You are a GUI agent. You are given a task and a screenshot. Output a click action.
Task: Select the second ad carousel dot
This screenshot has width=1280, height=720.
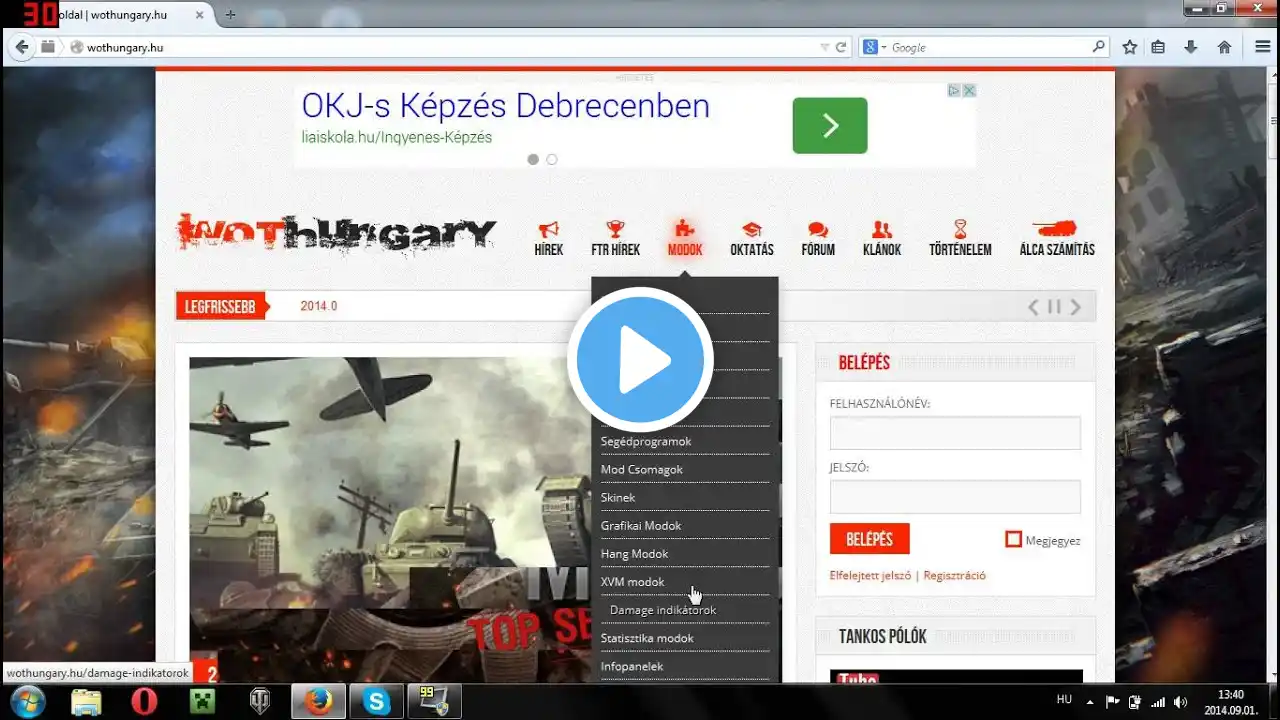tap(552, 159)
